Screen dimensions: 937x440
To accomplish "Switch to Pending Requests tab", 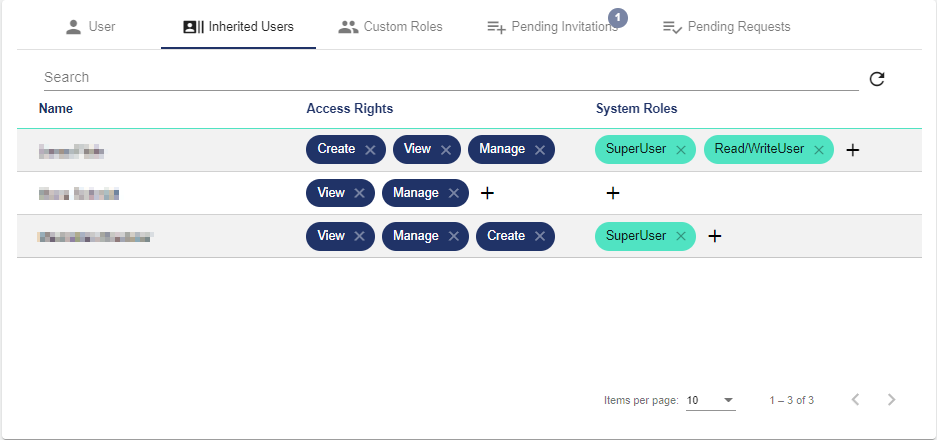I will 726,26.
